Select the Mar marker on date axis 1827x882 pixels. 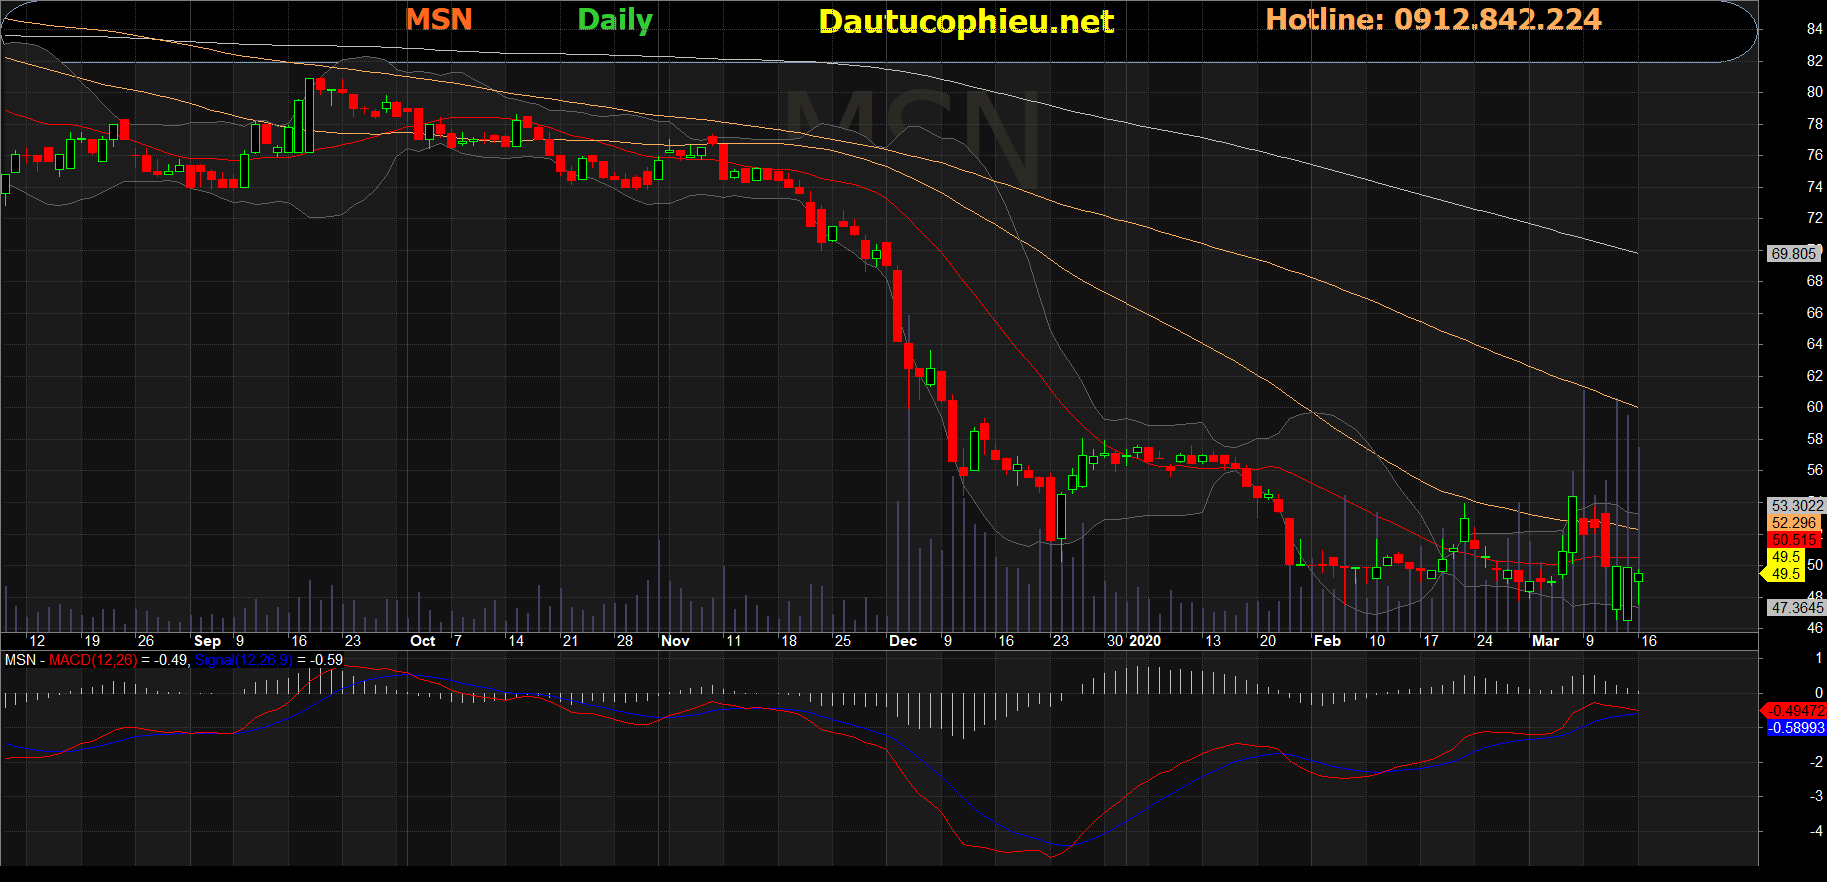(x=1545, y=641)
